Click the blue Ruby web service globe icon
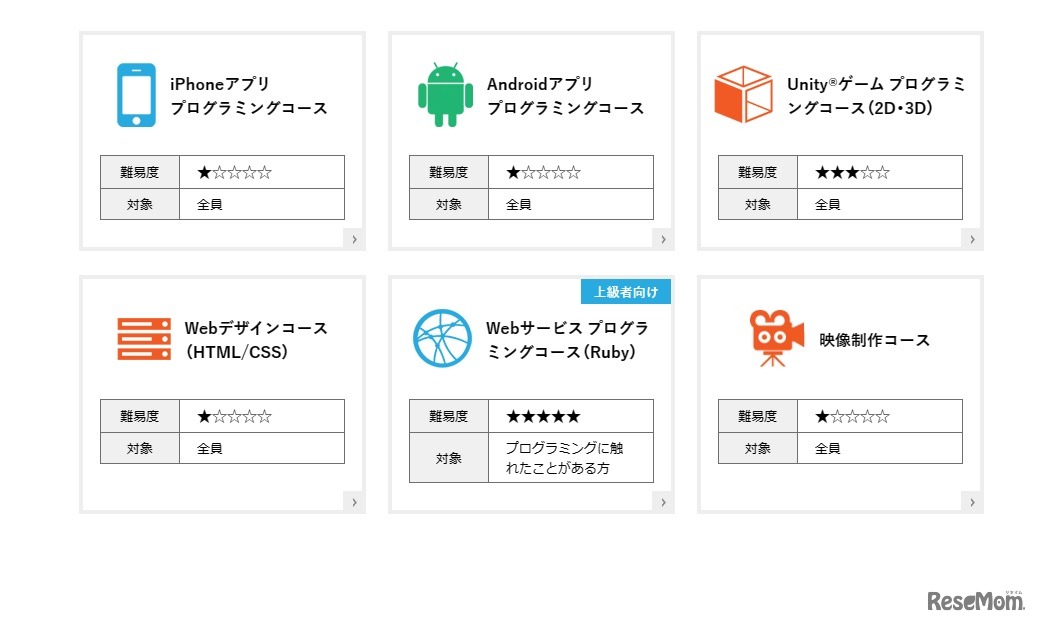This screenshot has height=624, width=1038. pyautogui.click(x=442, y=338)
